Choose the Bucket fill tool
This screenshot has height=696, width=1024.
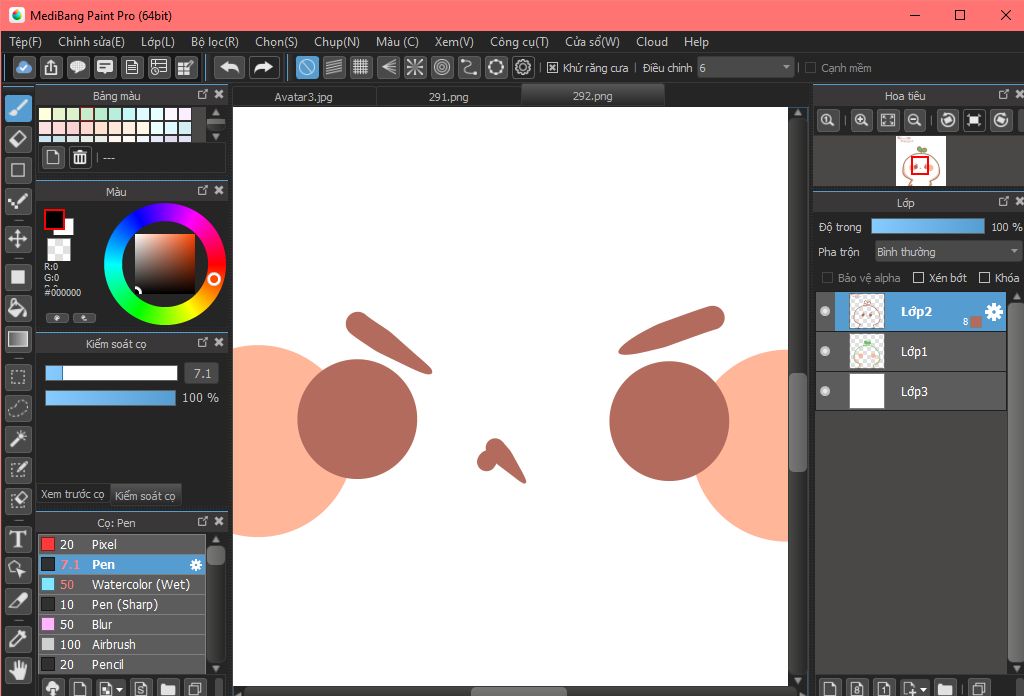18,308
